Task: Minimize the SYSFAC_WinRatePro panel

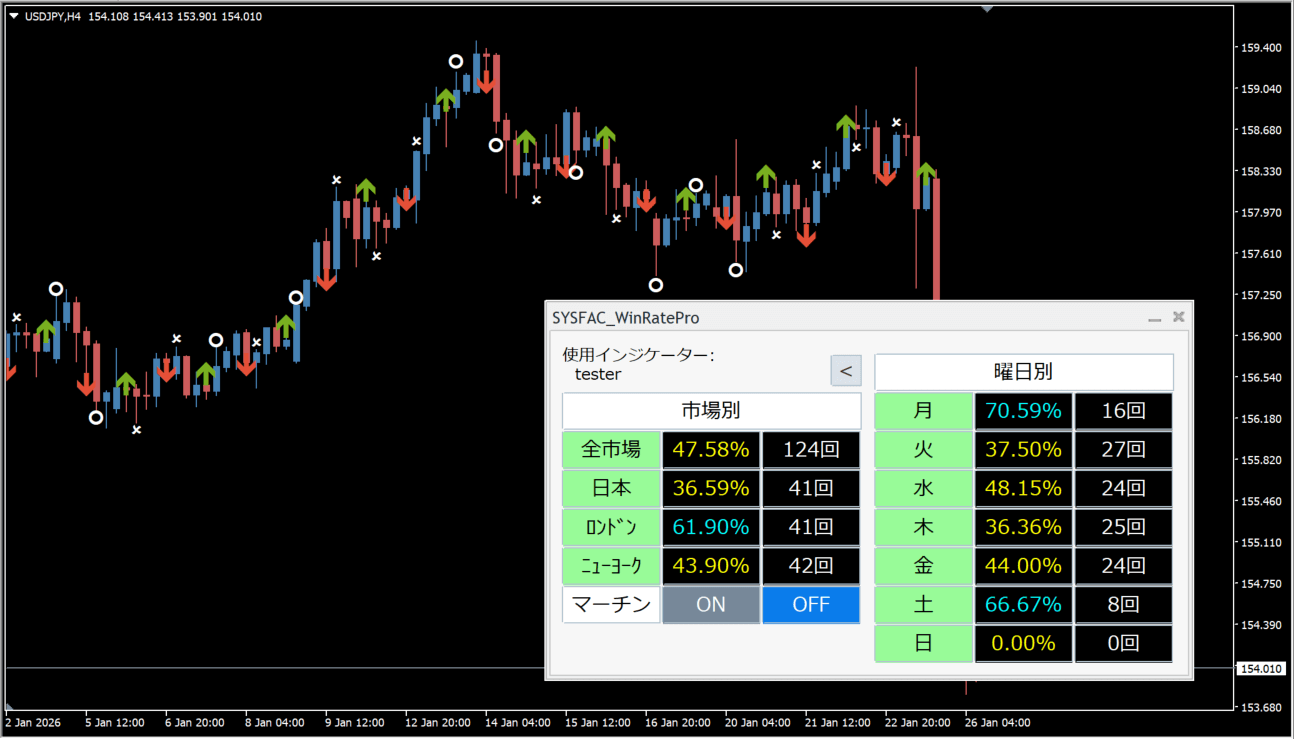Action: point(1154,317)
